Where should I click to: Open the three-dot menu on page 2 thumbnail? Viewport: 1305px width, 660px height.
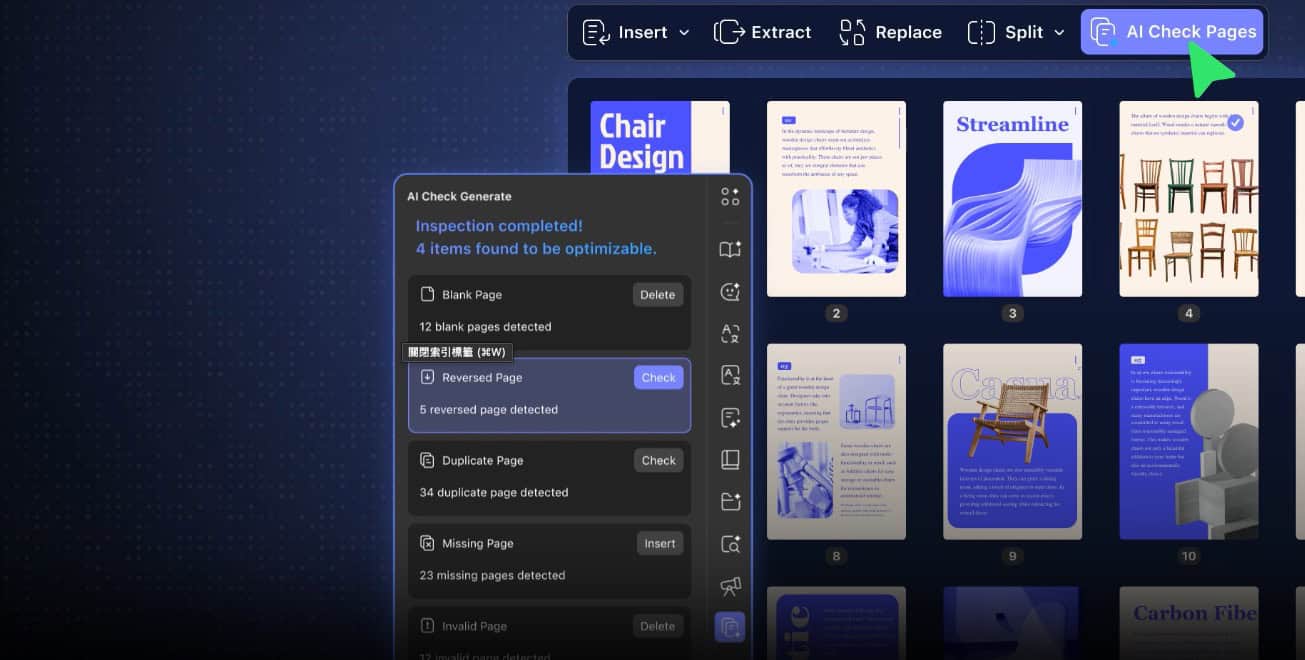click(899, 111)
